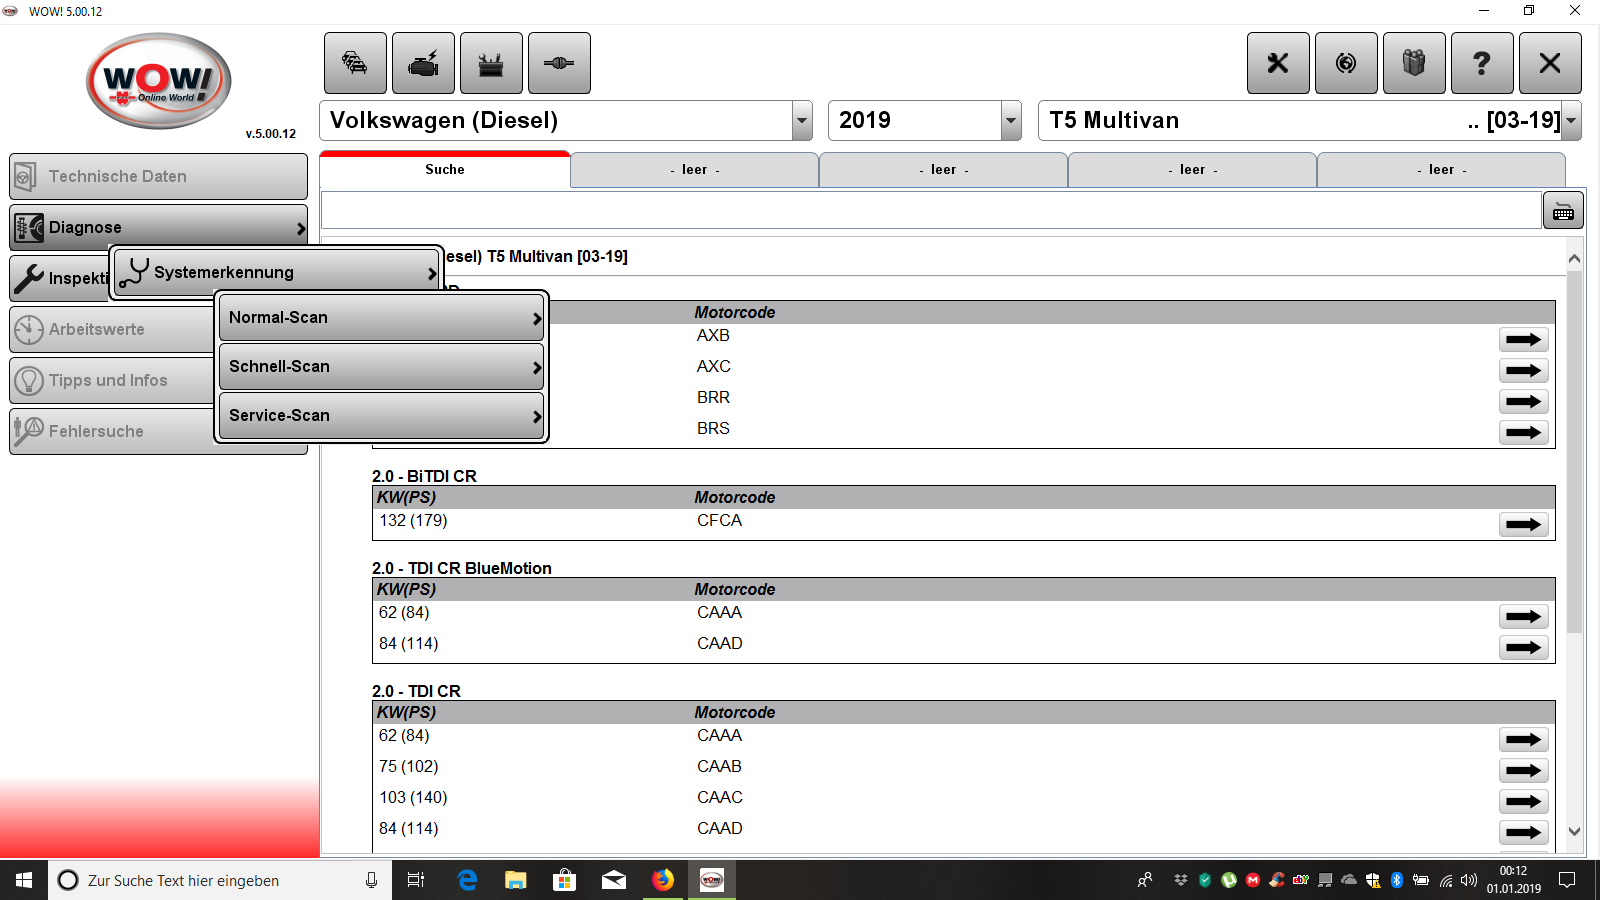Select the arrow for motor code AXB
This screenshot has width=1600, height=900.
tap(1523, 340)
